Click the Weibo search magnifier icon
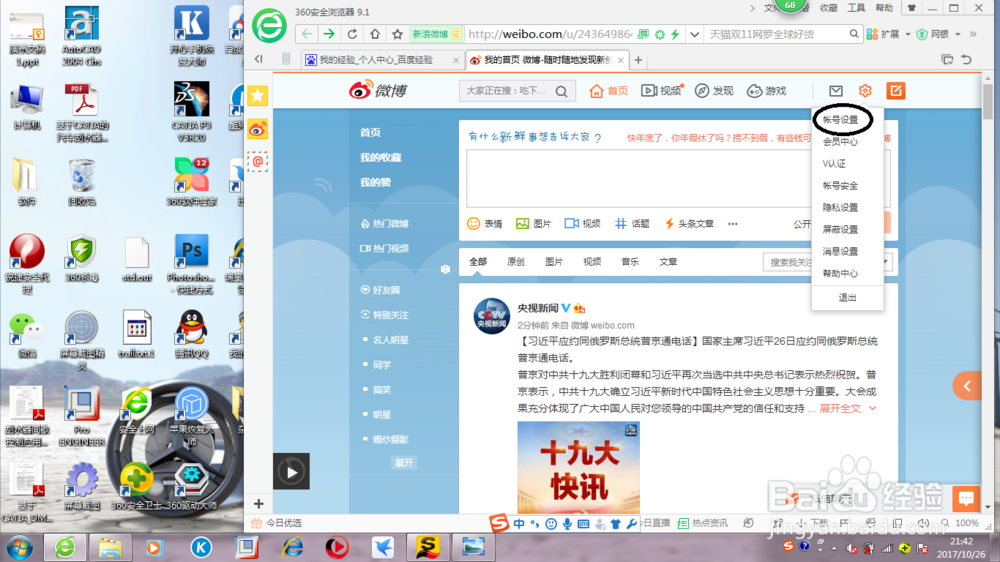Image resolution: width=1000 pixels, height=562 pixels. [561, 91]
